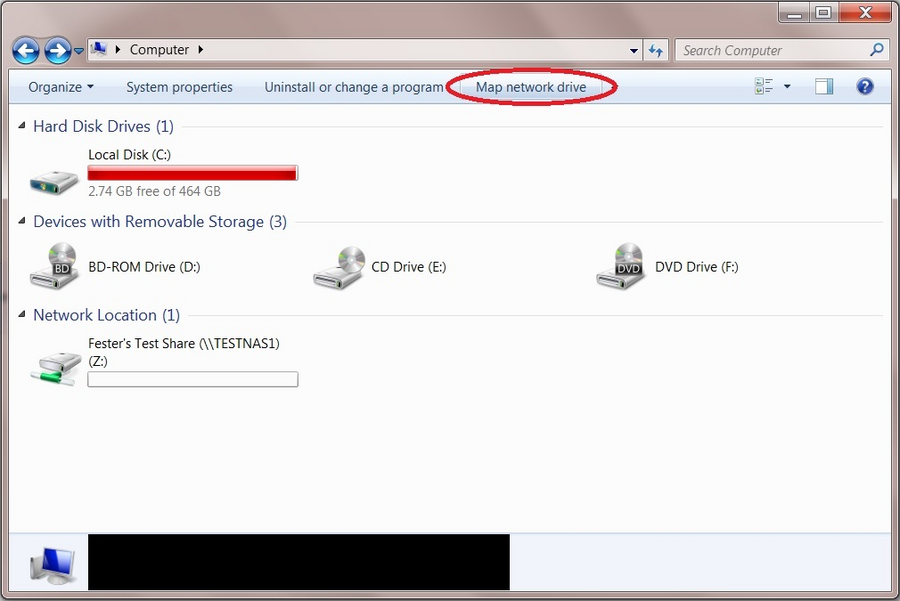Open the Organize dropdown menu
The height and width of the screenshot is (601, 900).
(x=60, y=87)
